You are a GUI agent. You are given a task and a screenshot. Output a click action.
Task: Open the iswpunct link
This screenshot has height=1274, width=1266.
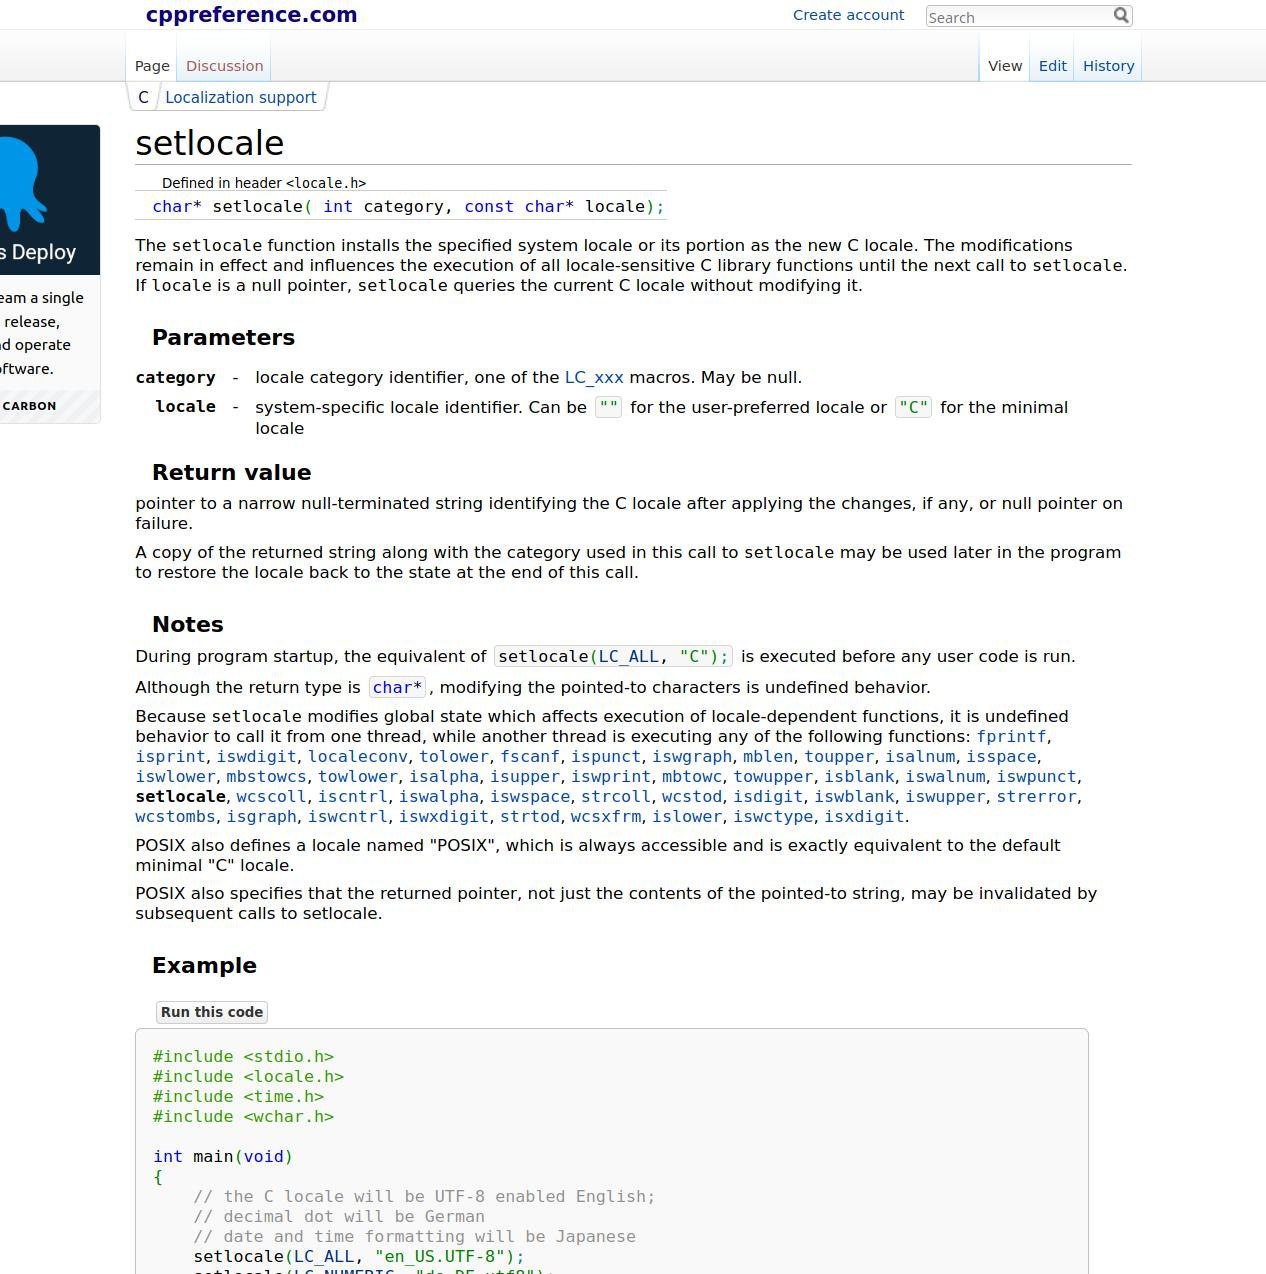pyautogui.click(x=1036, y=777)
